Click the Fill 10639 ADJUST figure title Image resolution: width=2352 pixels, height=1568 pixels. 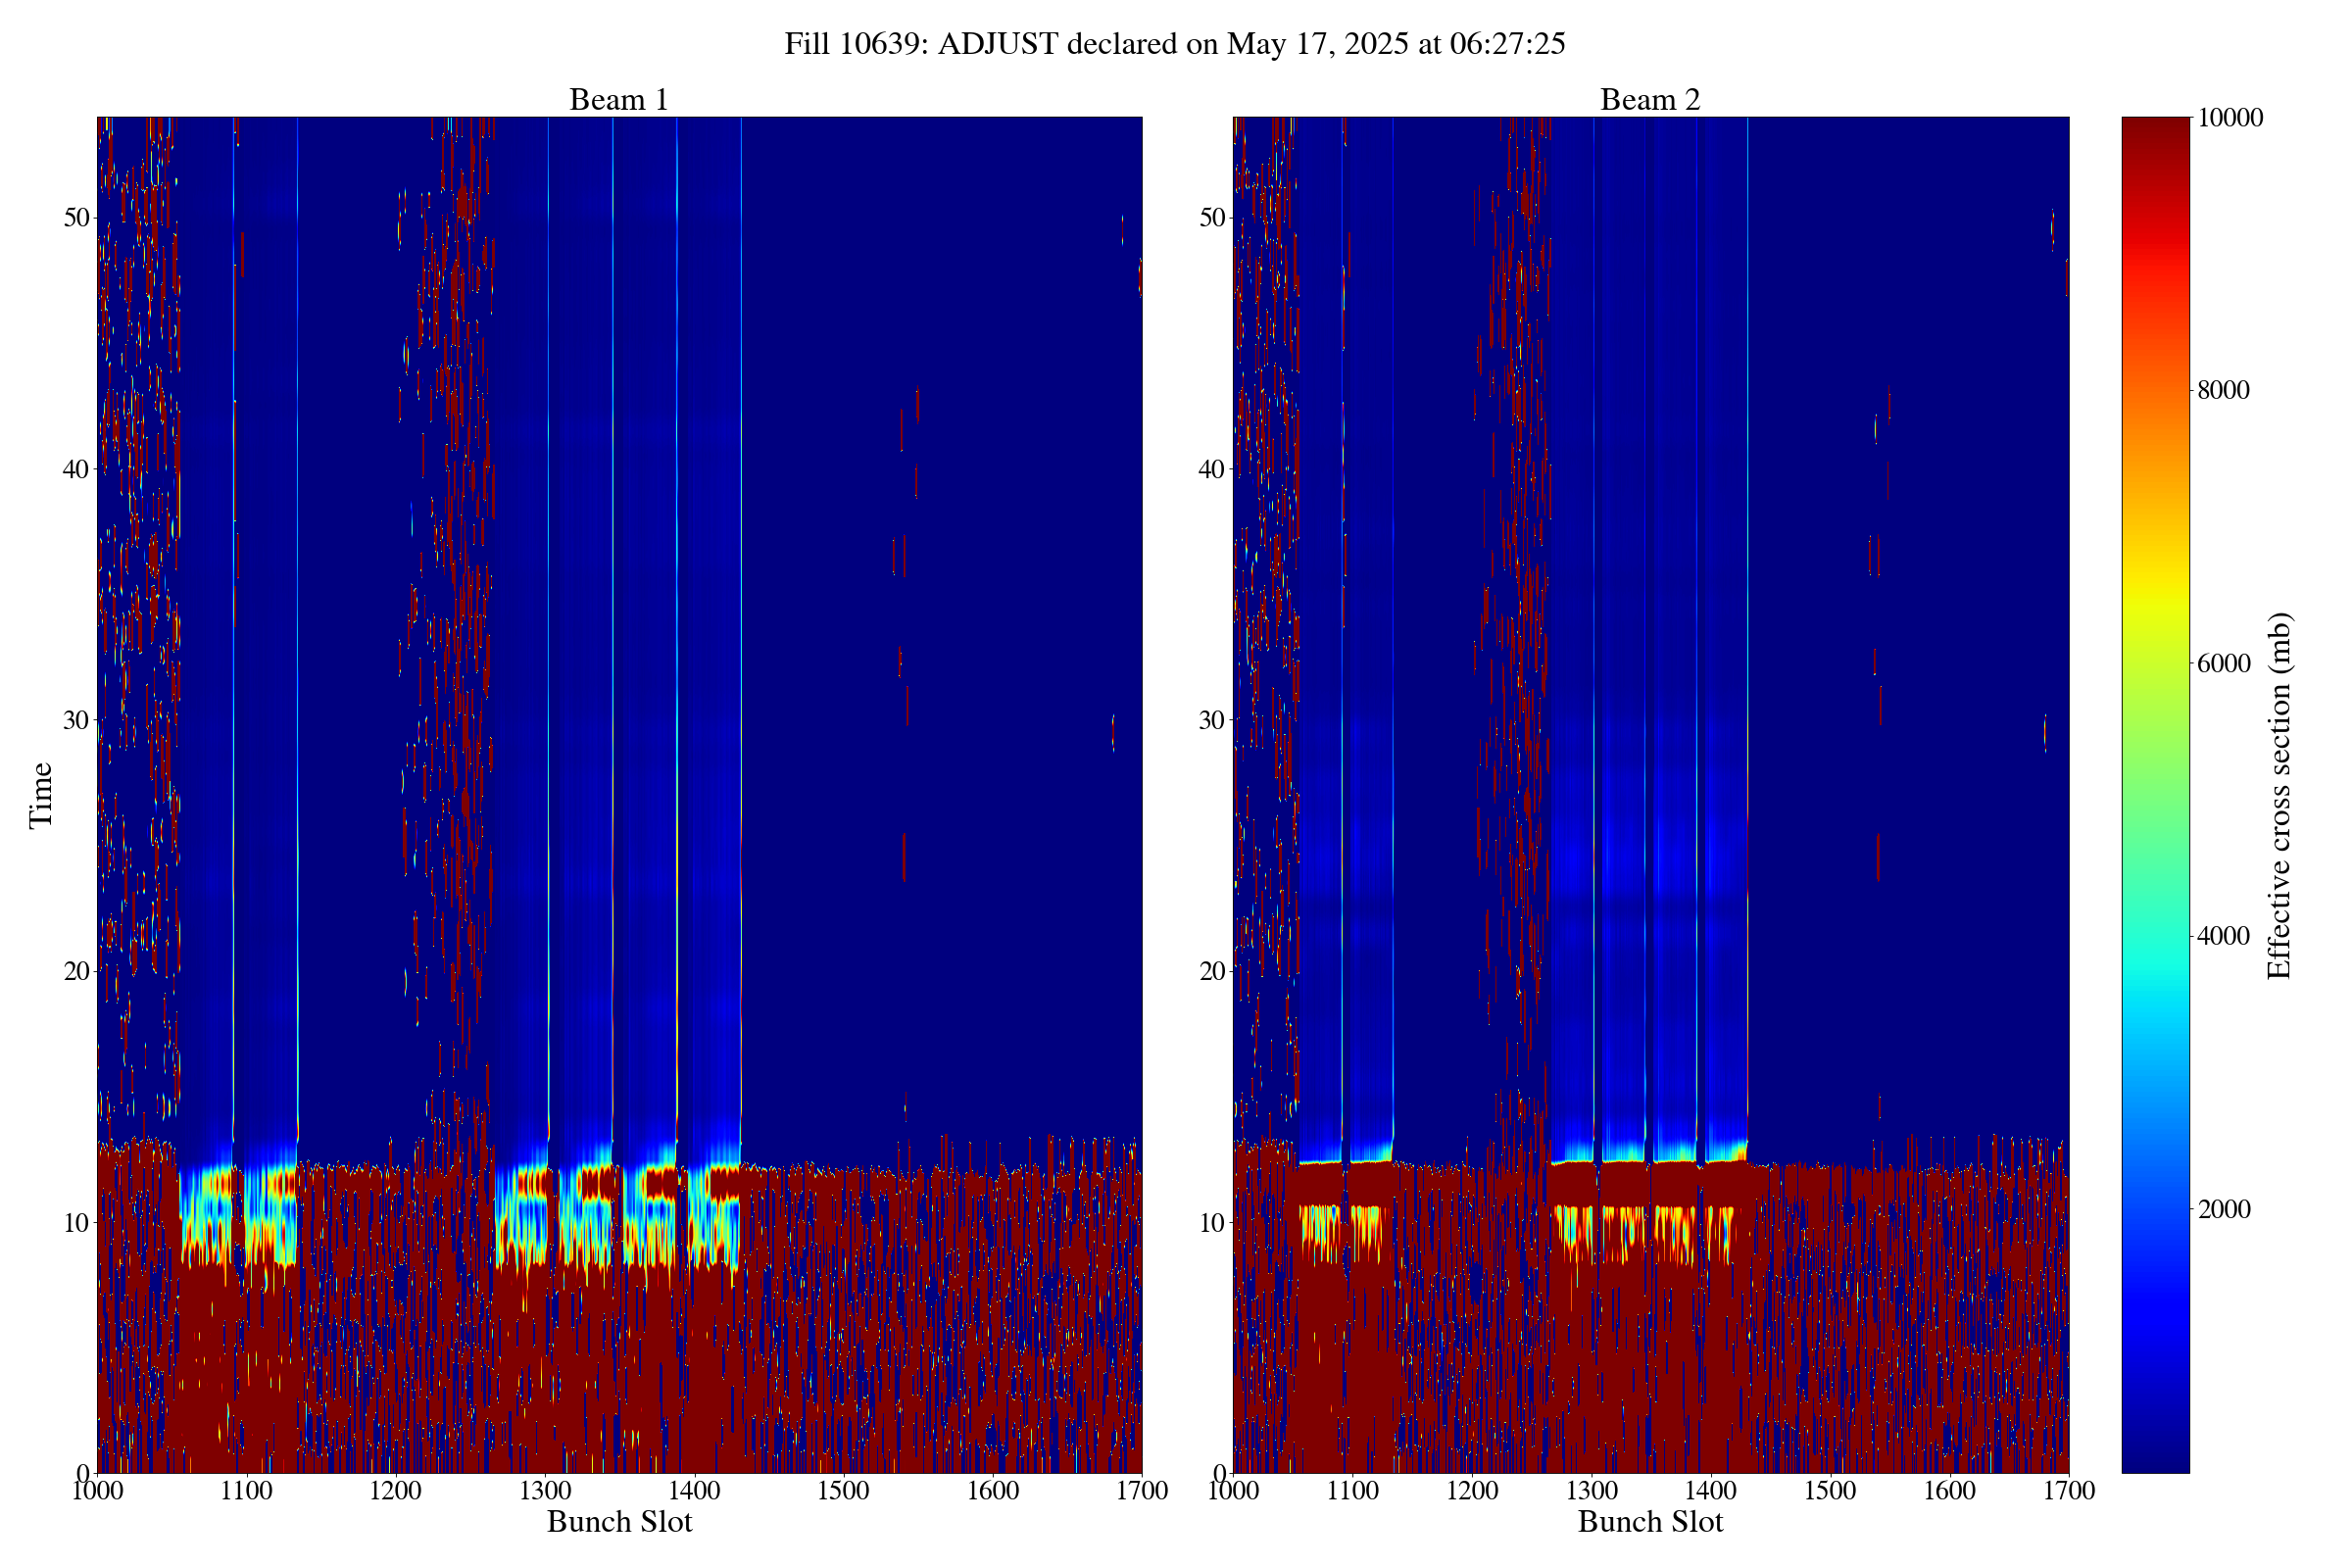click(1174, 44)
